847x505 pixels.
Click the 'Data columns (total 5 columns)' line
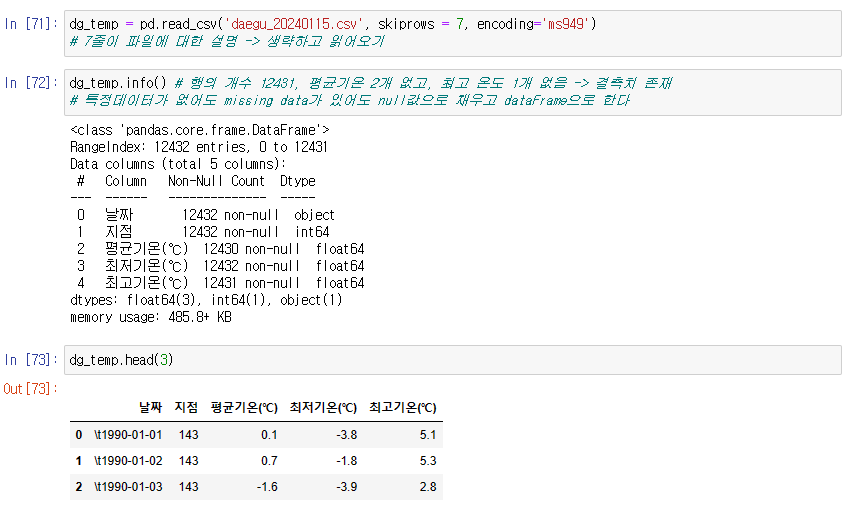point(178,164)
